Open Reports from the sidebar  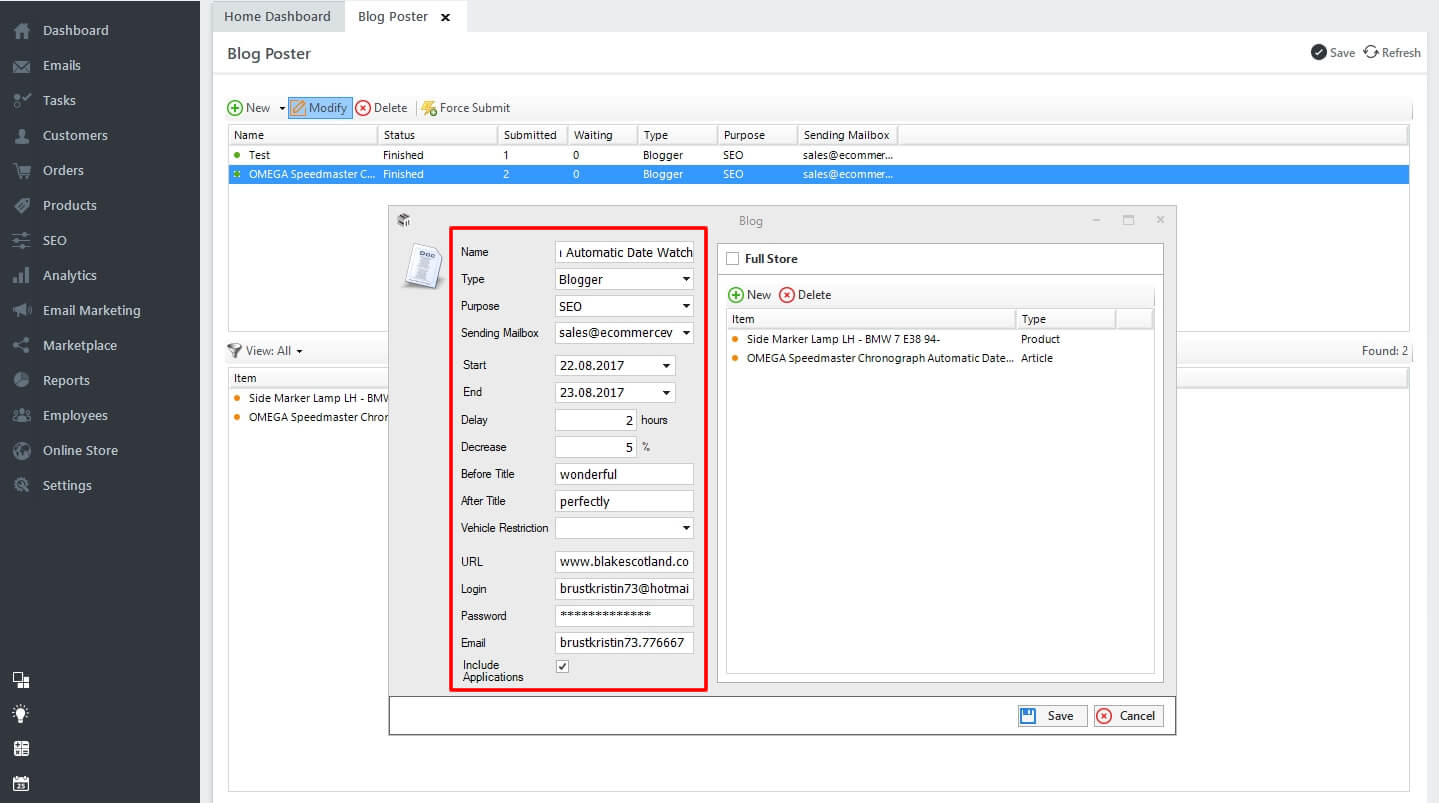tap(66, 380)
